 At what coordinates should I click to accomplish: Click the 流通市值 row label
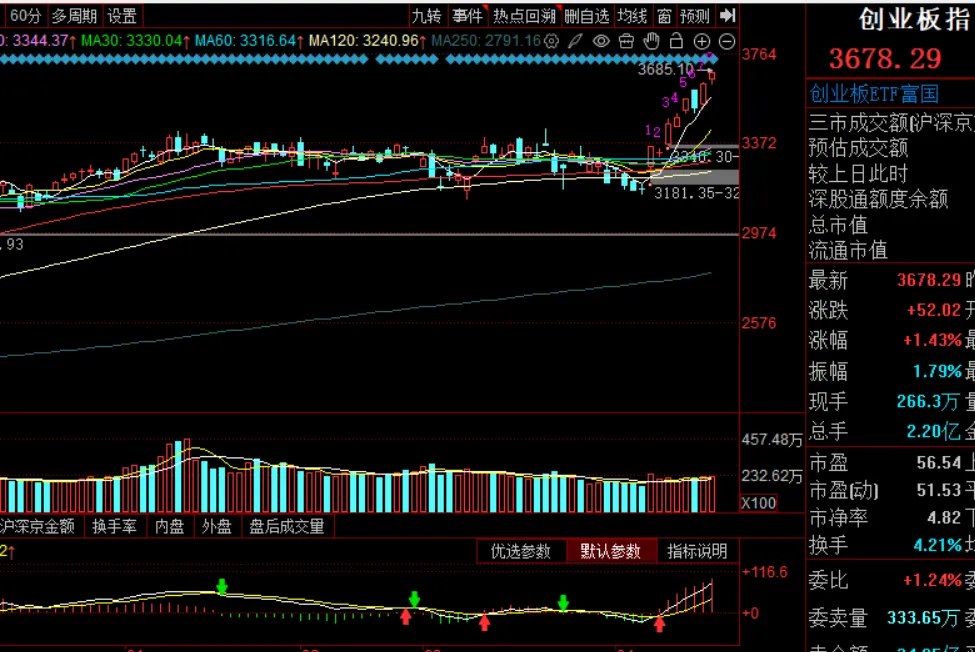(848, 250)
